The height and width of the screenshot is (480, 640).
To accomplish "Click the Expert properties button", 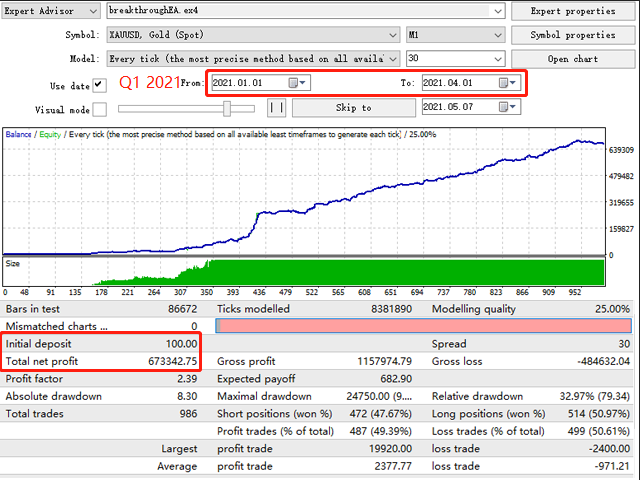I will point(573,11).
